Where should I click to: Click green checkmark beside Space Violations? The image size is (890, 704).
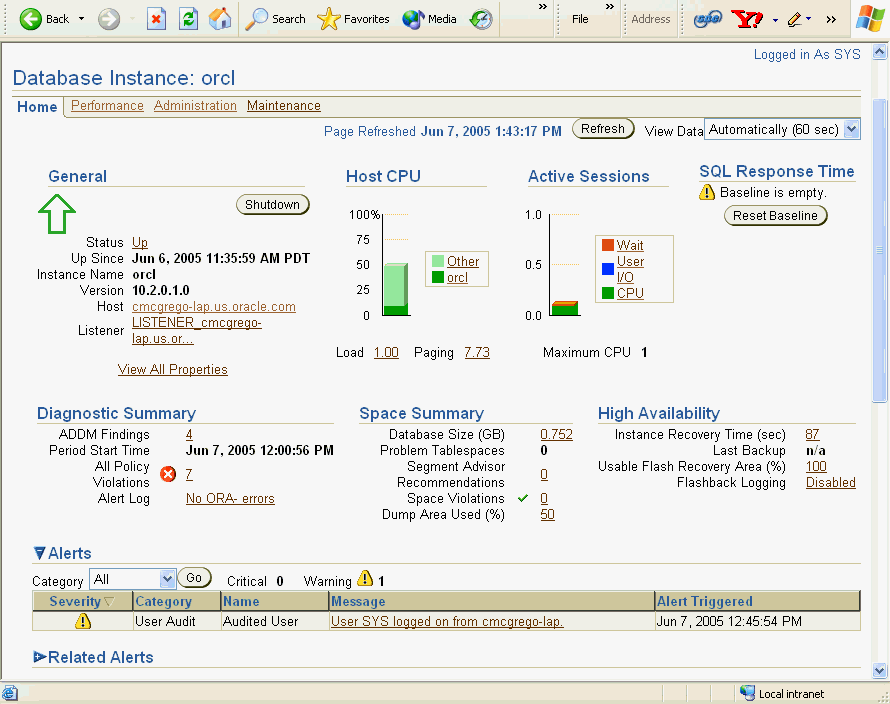(x=521, y=498)
